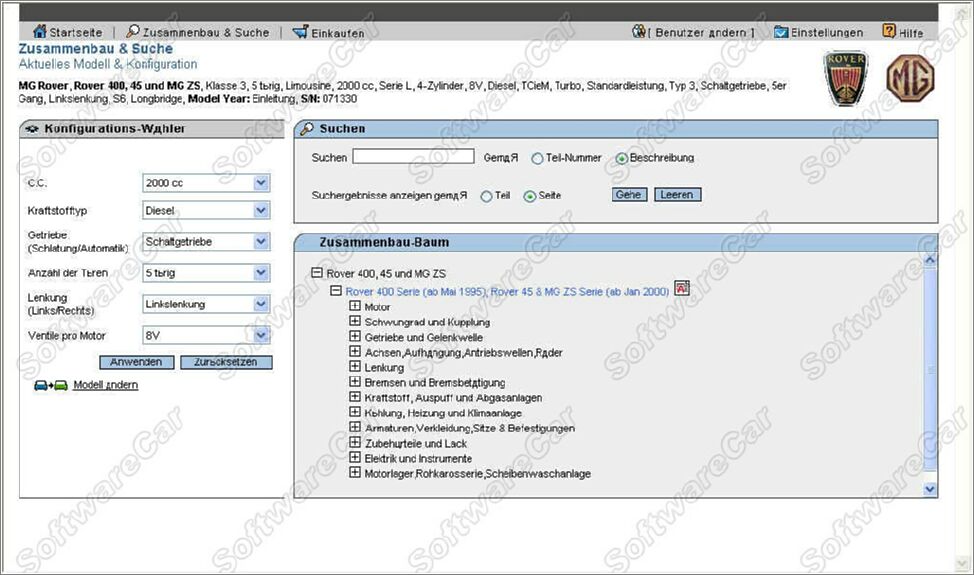Choose the Teil results radio option
The height and width of the screenshot is (575, 974).
pyautogui.click(x=487, y=196)
